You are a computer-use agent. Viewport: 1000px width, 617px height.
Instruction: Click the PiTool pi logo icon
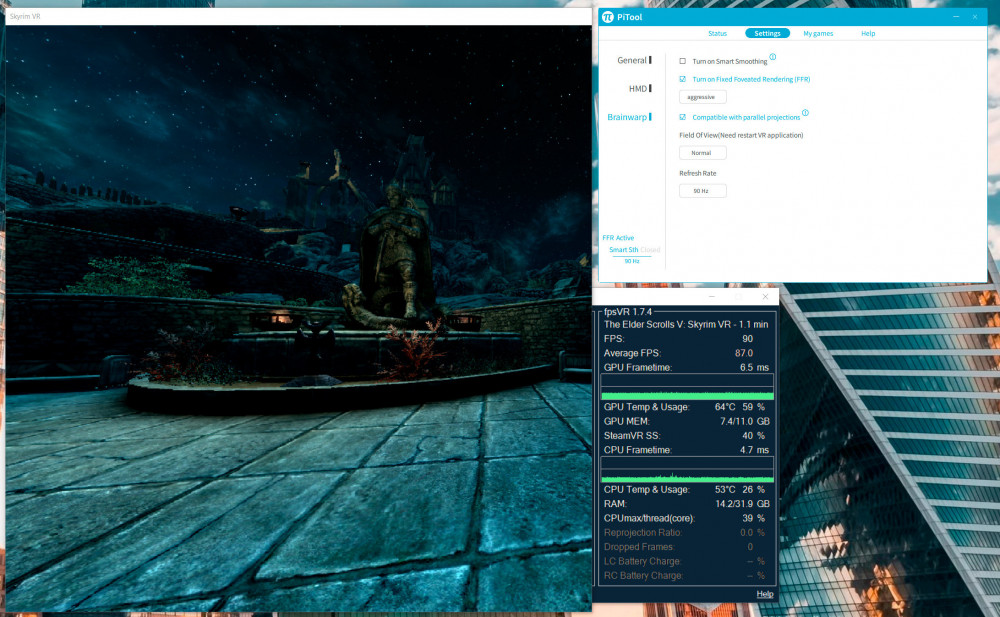607,17
